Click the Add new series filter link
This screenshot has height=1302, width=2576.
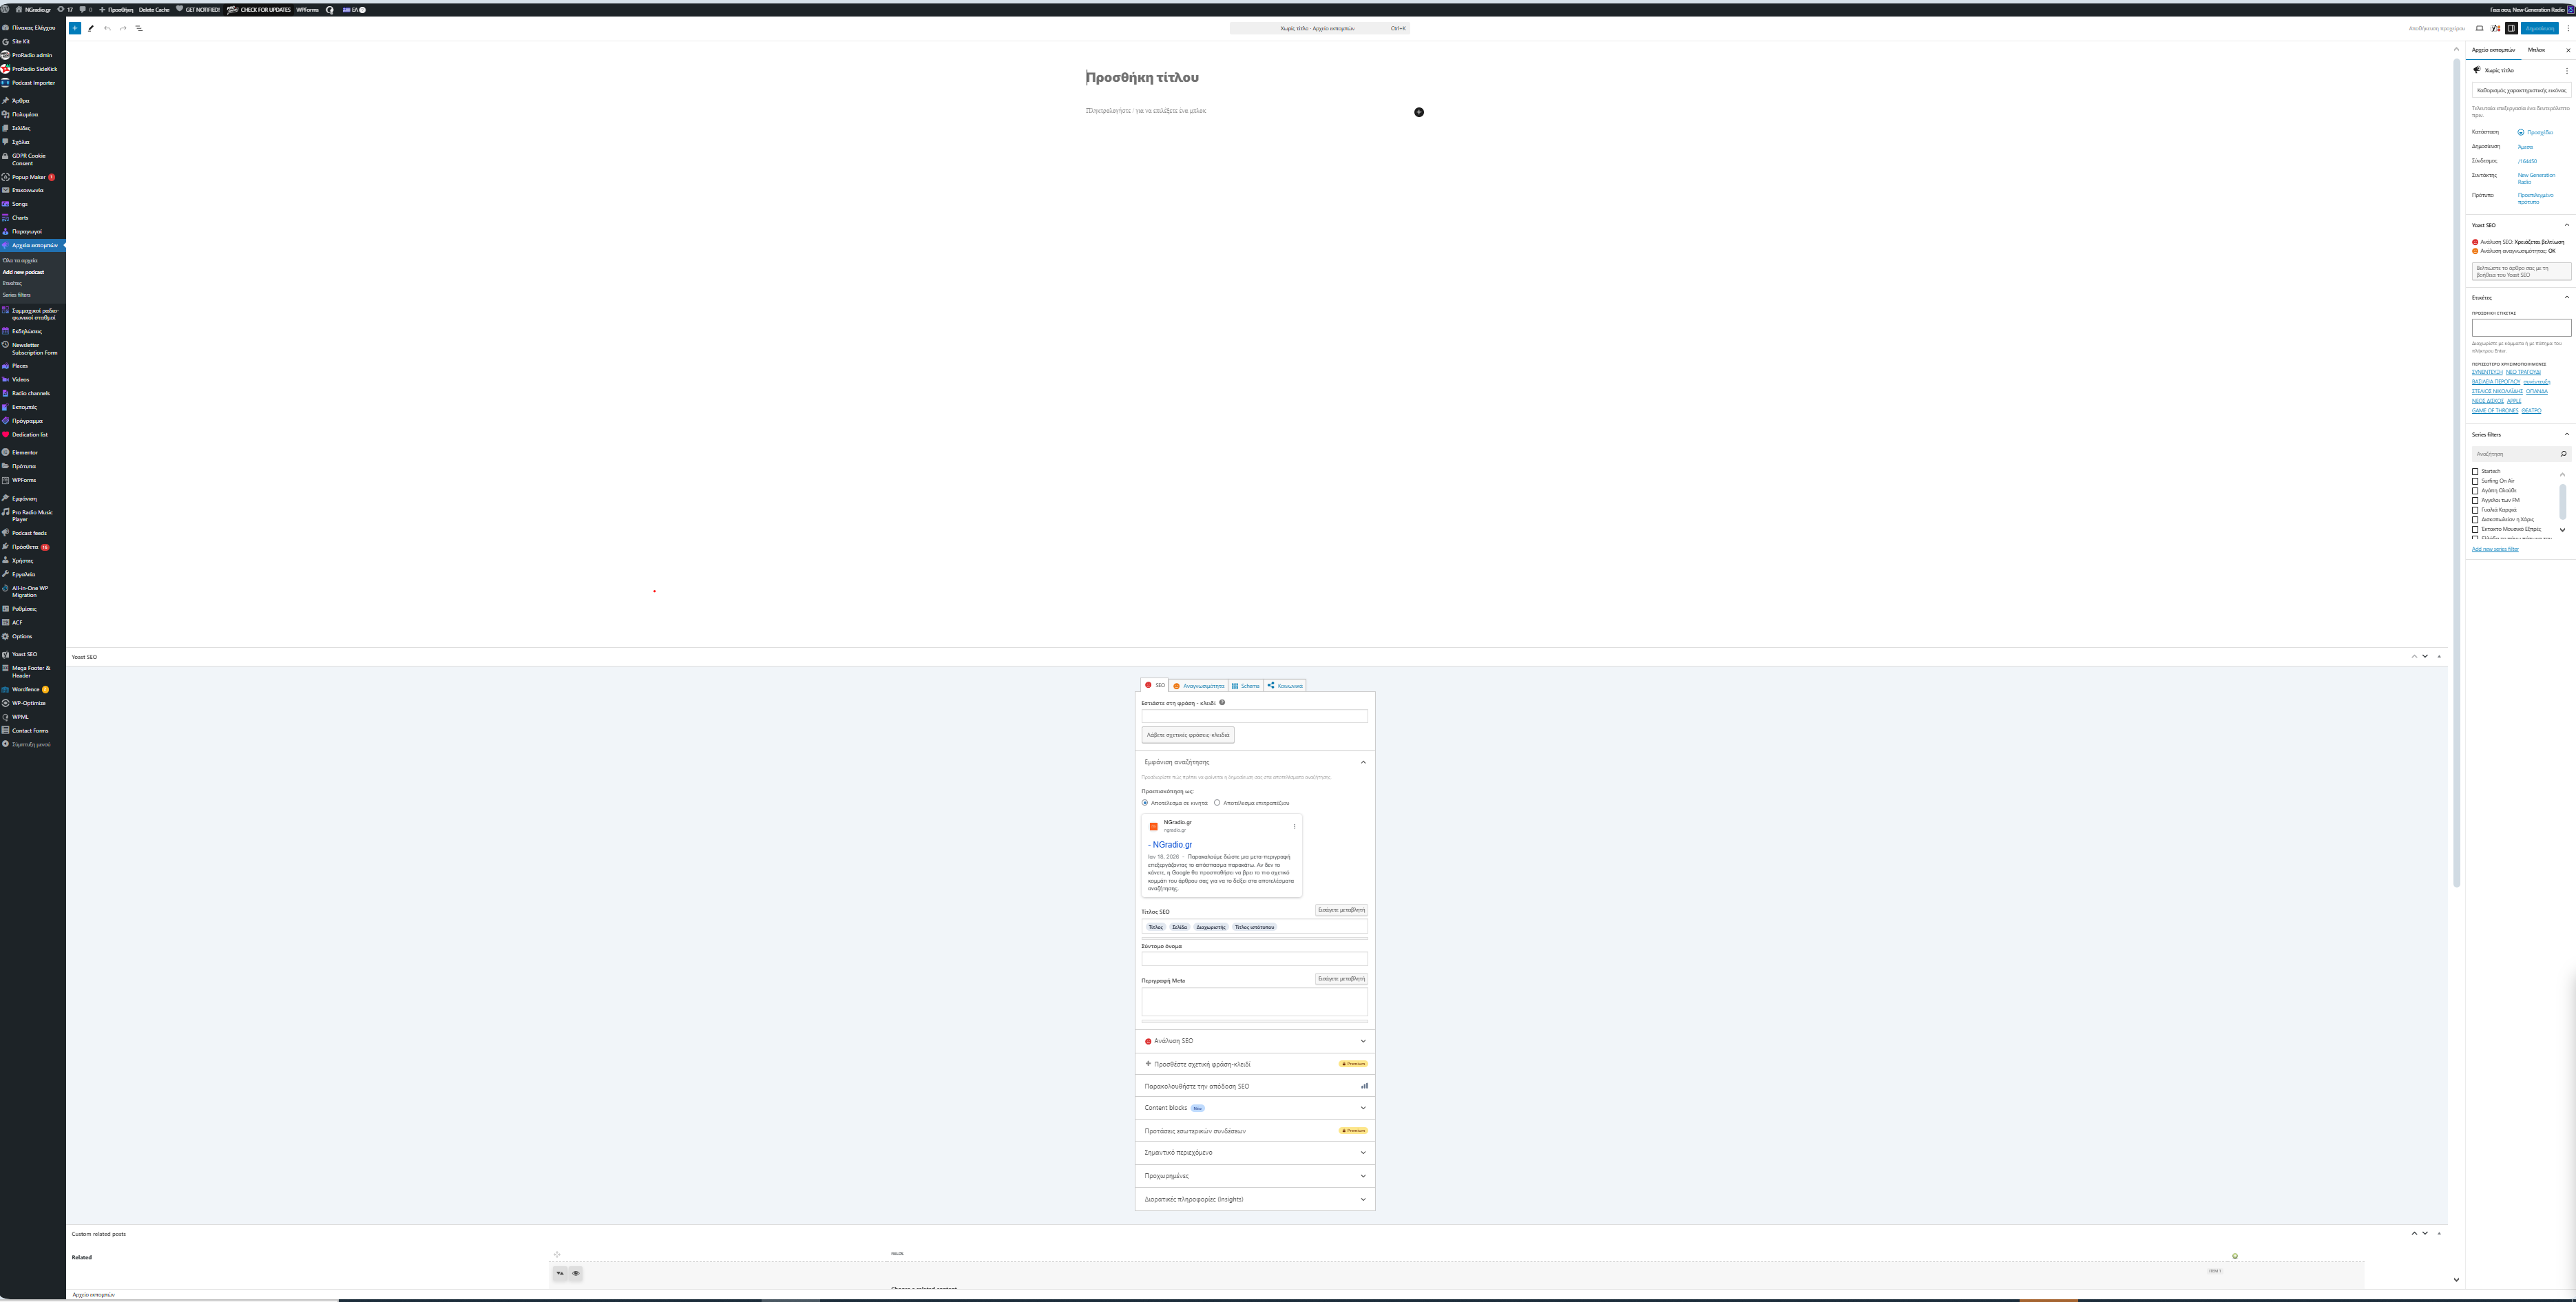pyautogui.click(x=2495, y=549)
